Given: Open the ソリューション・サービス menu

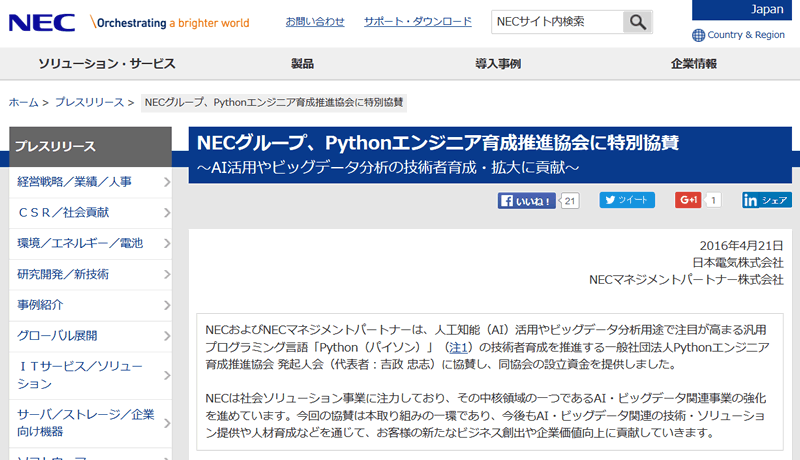Looking at the screenshot, I should point(106,64).
